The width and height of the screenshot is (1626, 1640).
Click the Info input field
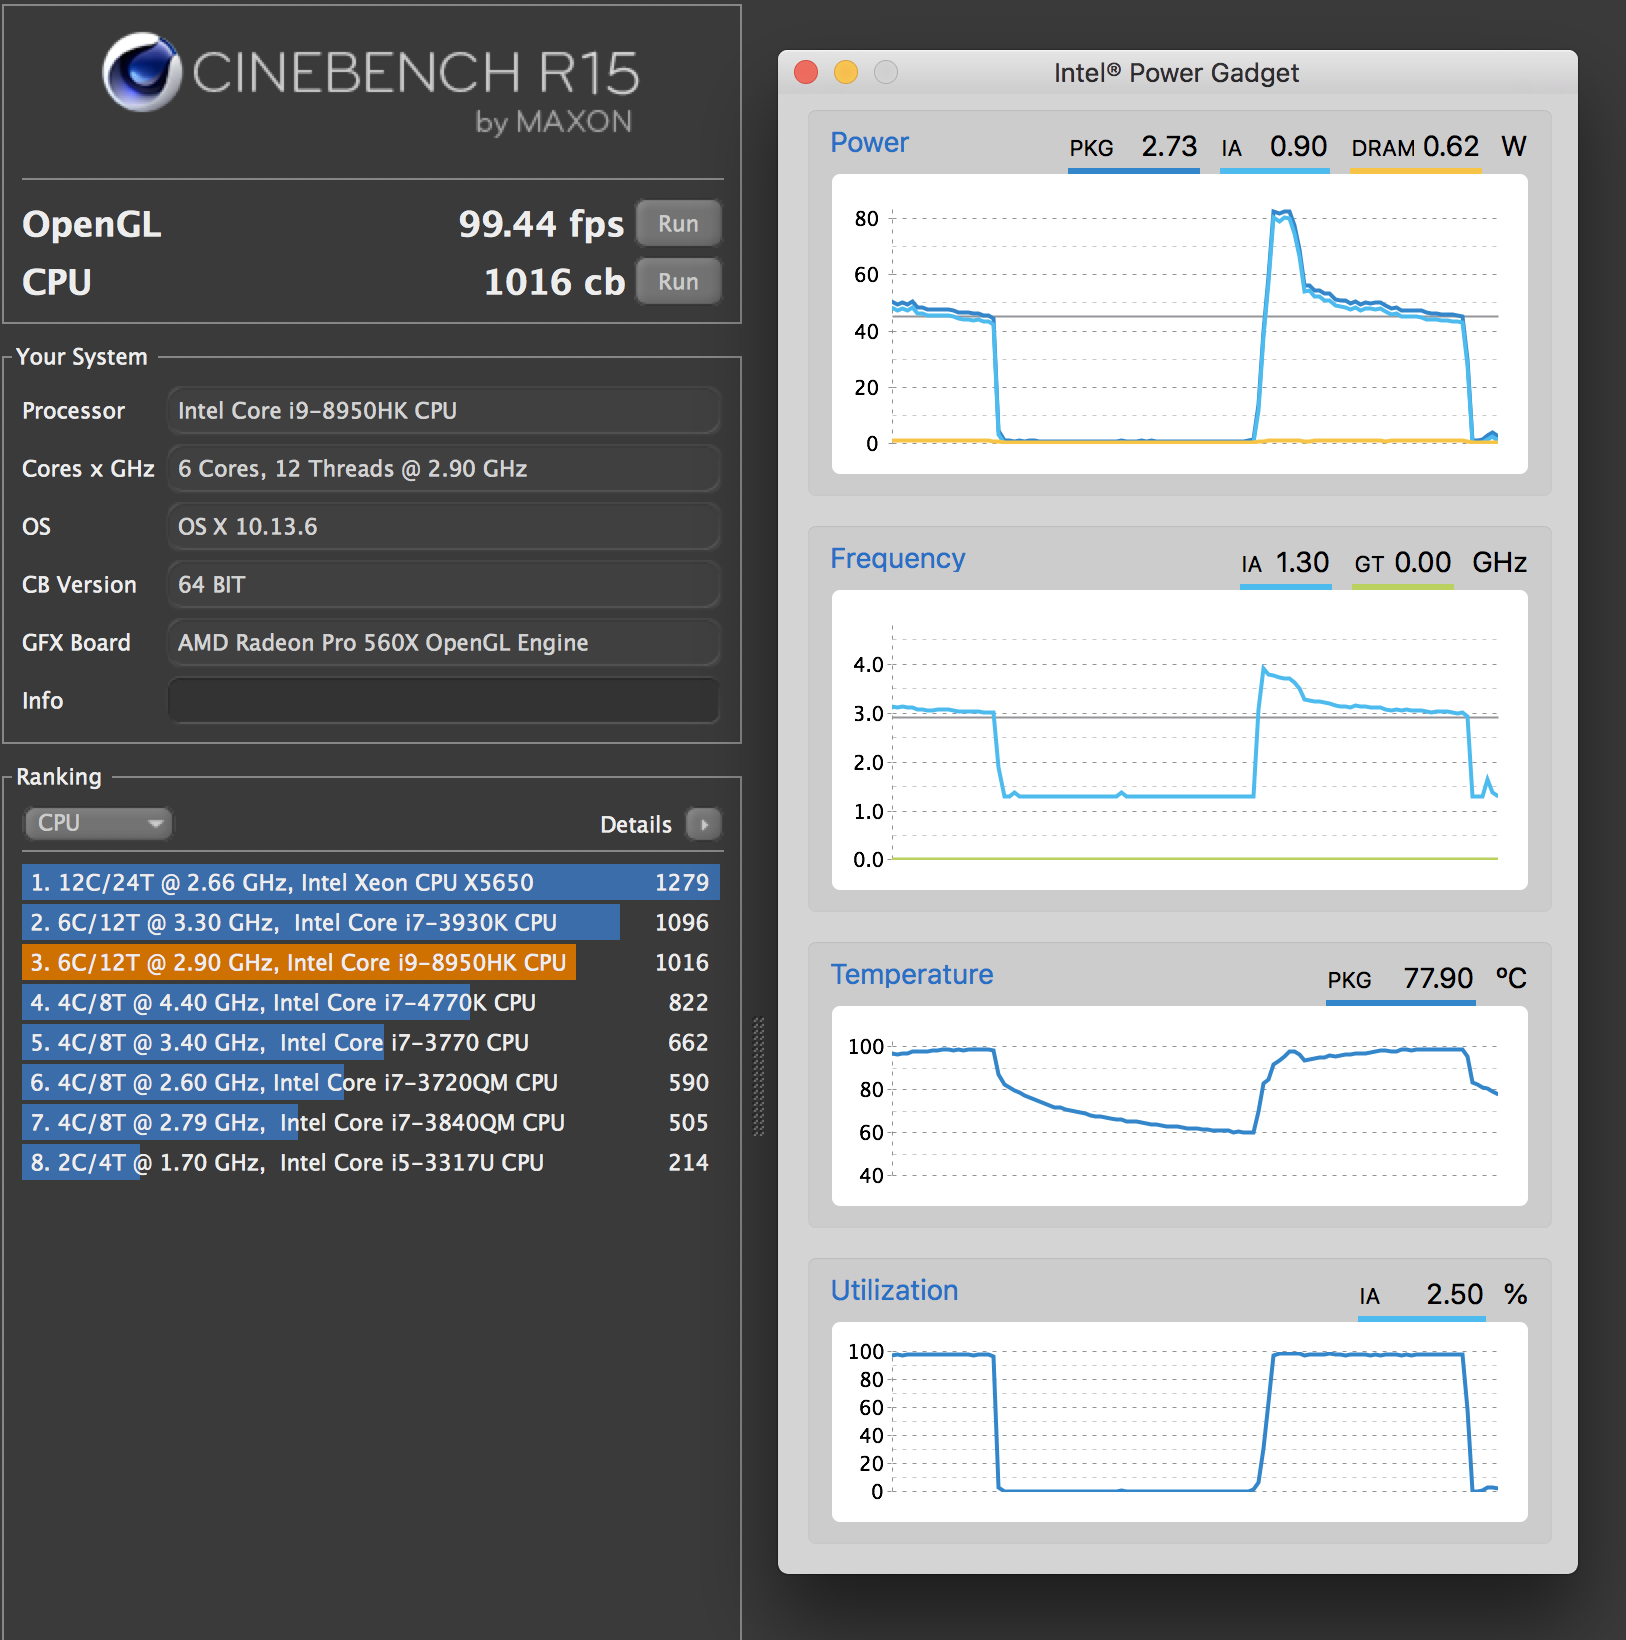pyautogui.click(x=443, y=700)
